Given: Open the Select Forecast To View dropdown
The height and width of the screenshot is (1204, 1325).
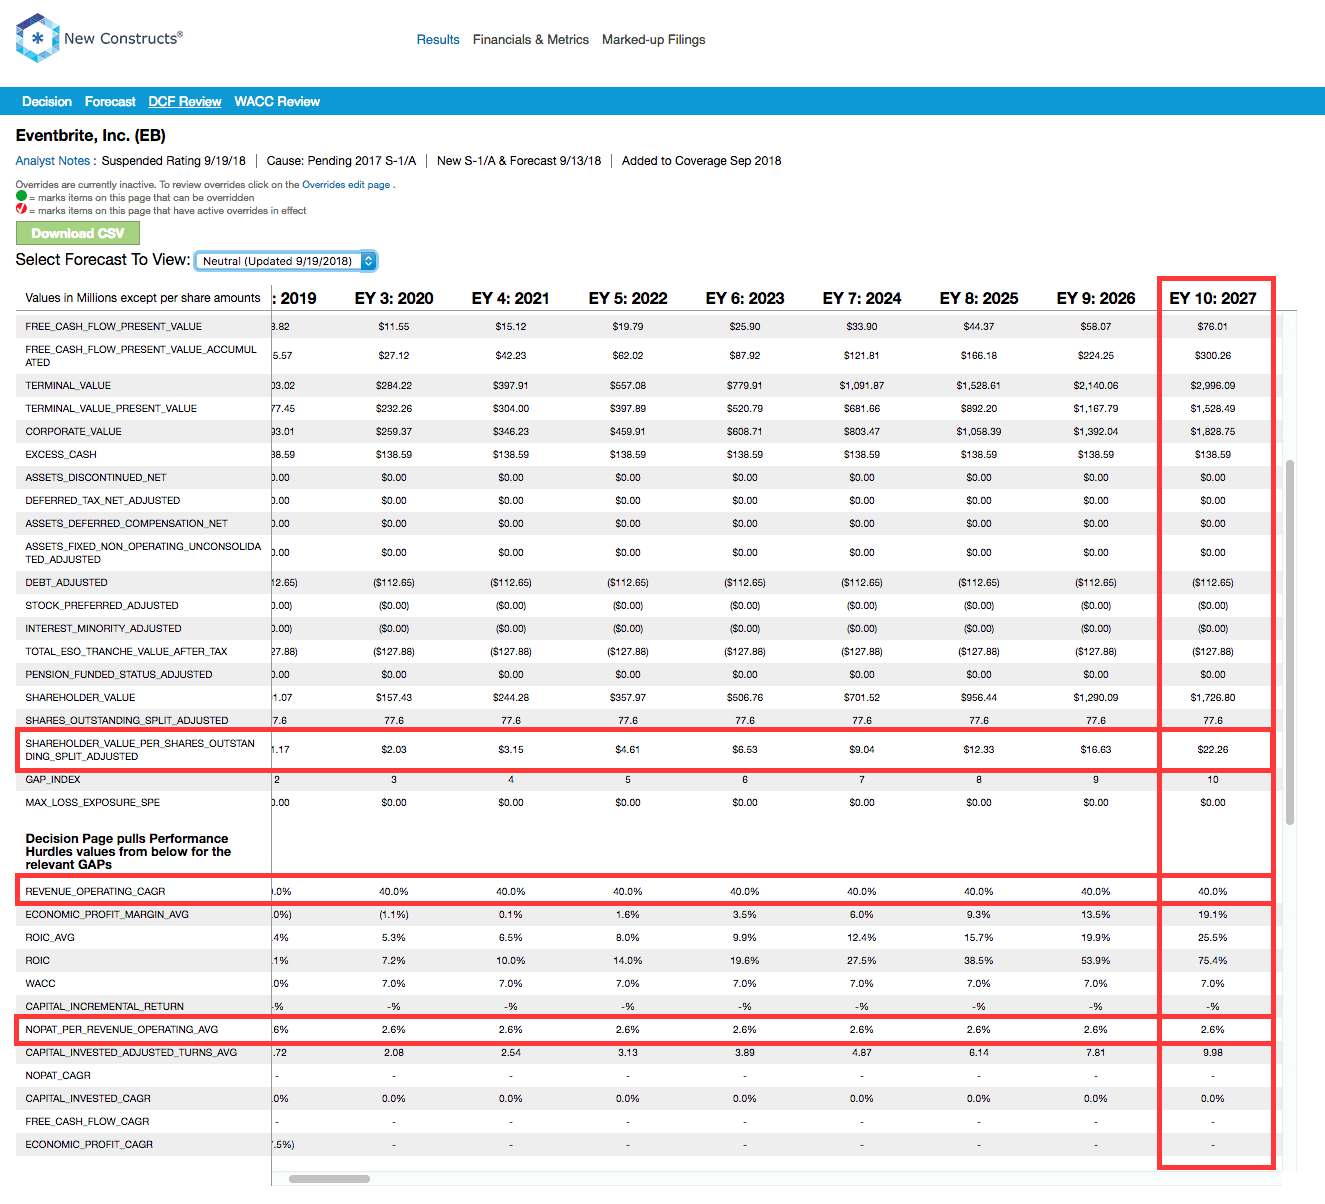Looking at the screenshot, I should point(286,261).
